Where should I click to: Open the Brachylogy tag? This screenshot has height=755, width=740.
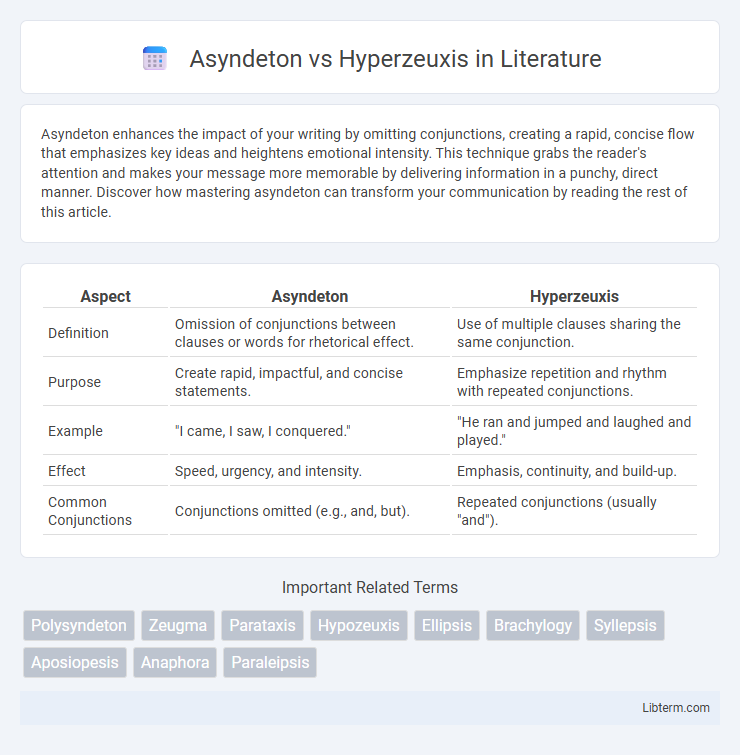click(x=533, y=625)
